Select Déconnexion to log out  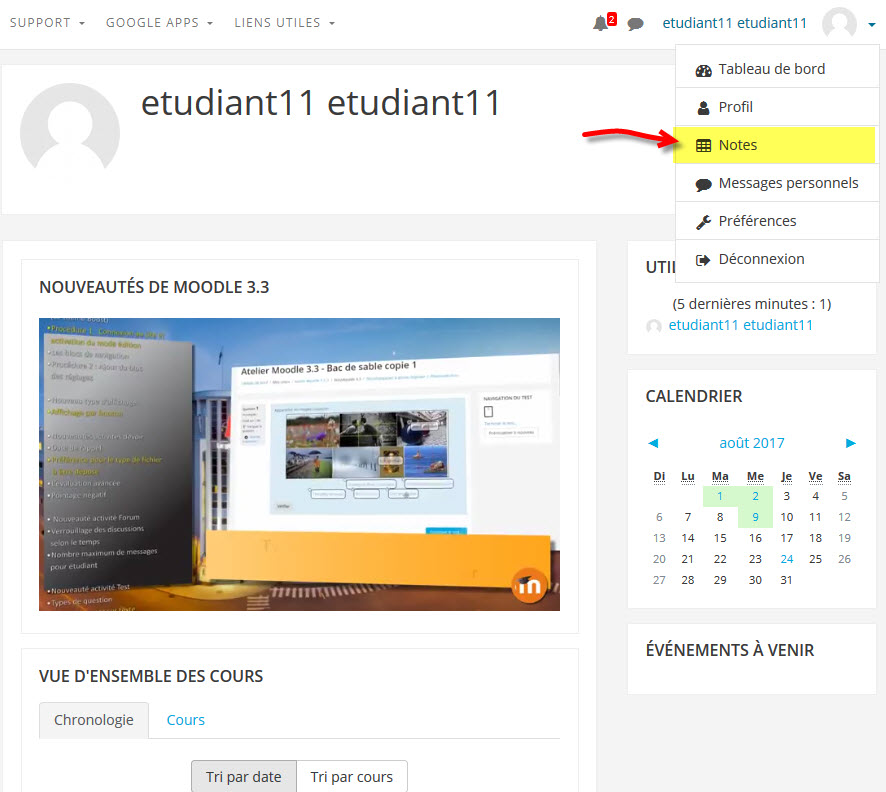tap(761, 259)
